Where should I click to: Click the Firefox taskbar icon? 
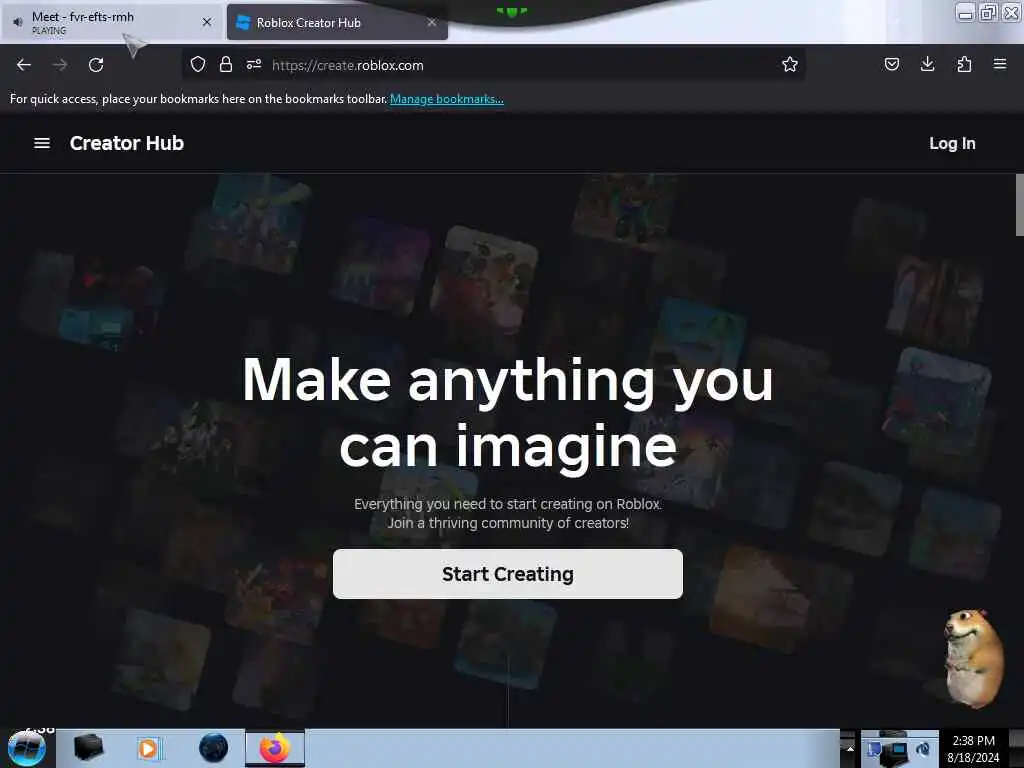click(x=275, y=748)
